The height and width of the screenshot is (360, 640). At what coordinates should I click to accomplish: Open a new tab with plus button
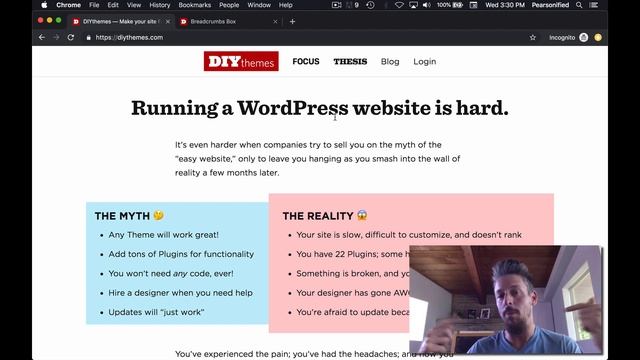pyautogui.click(x=292, y=22)
